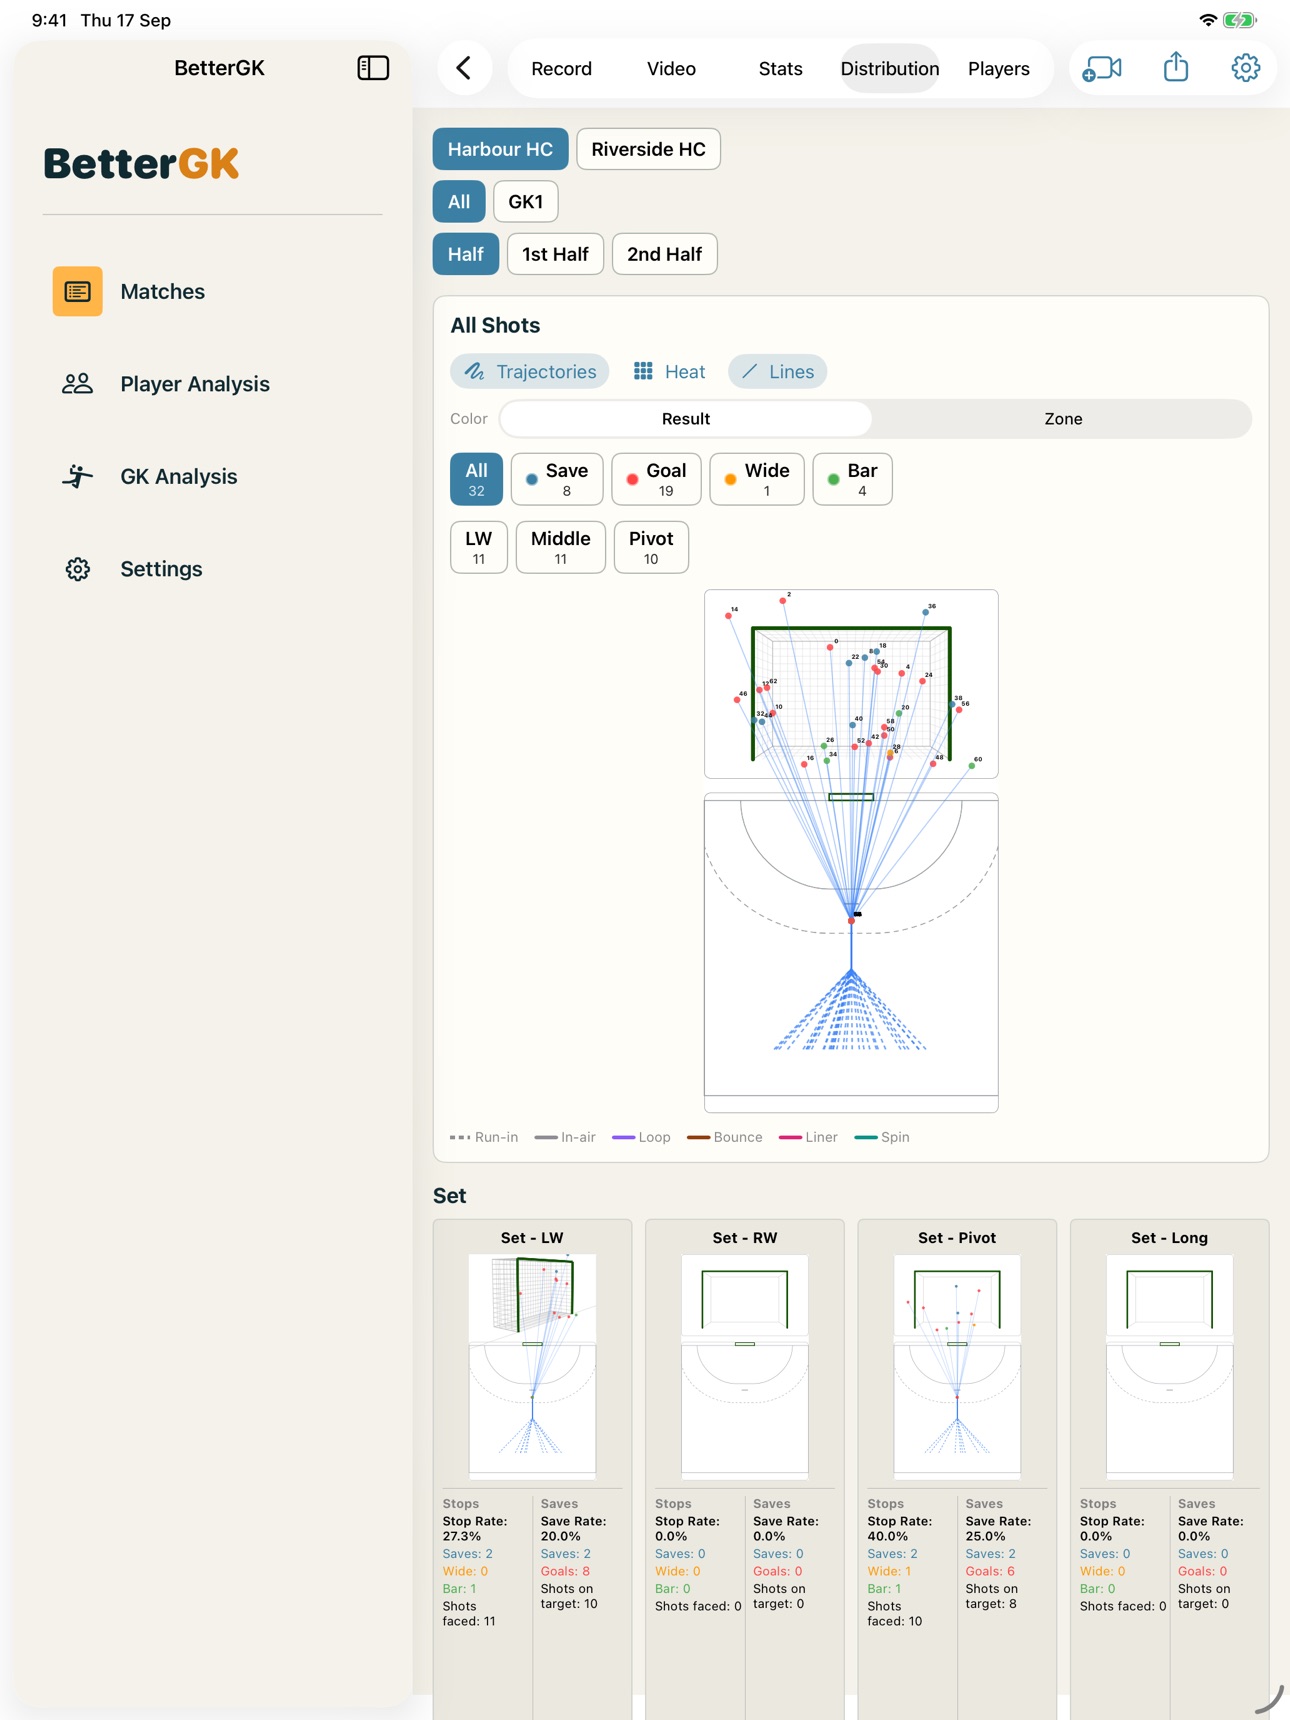Open the Set - Pivot shot thumbnail
Viewport: 1290px width, 1720px height.
pos(957,1366)
